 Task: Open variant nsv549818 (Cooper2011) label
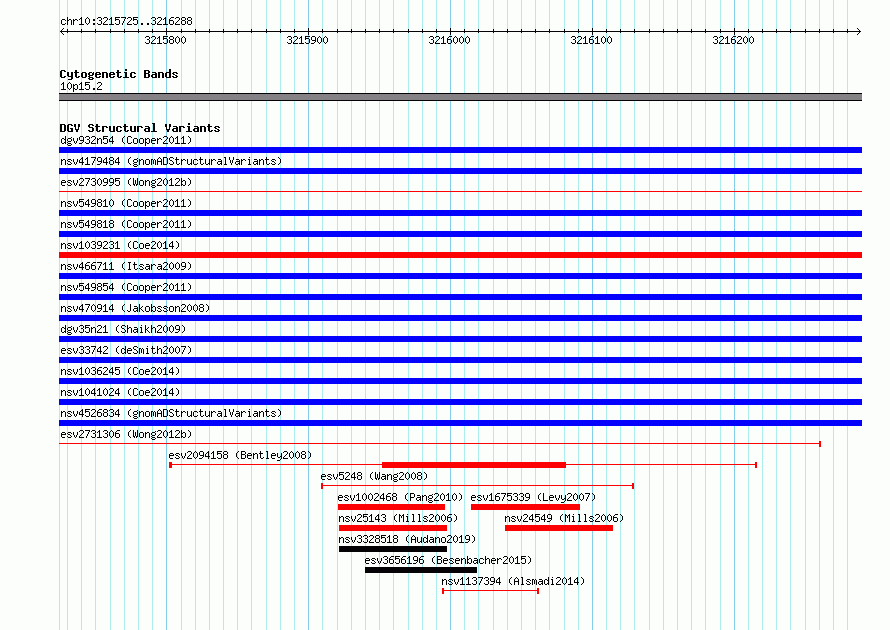click(x=126, y=224)
